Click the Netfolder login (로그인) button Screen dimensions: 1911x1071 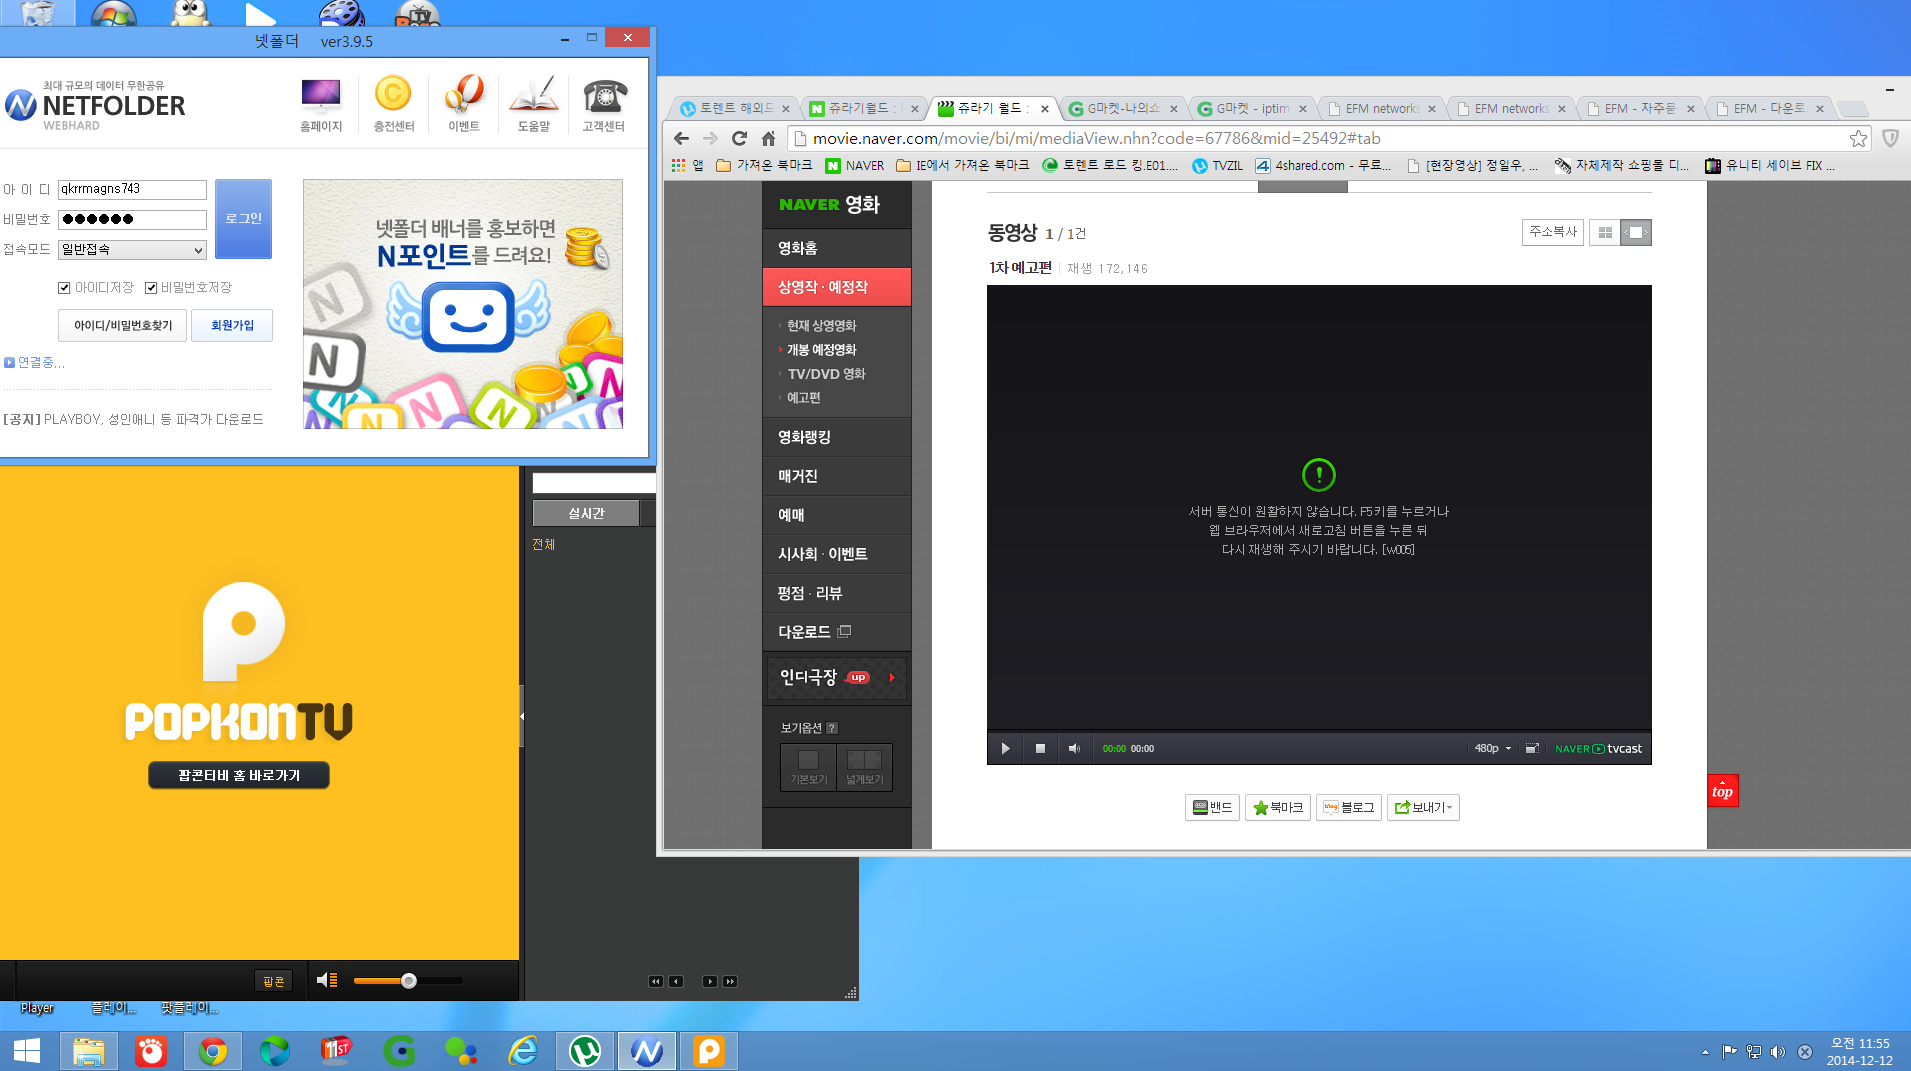pos(243,219)
